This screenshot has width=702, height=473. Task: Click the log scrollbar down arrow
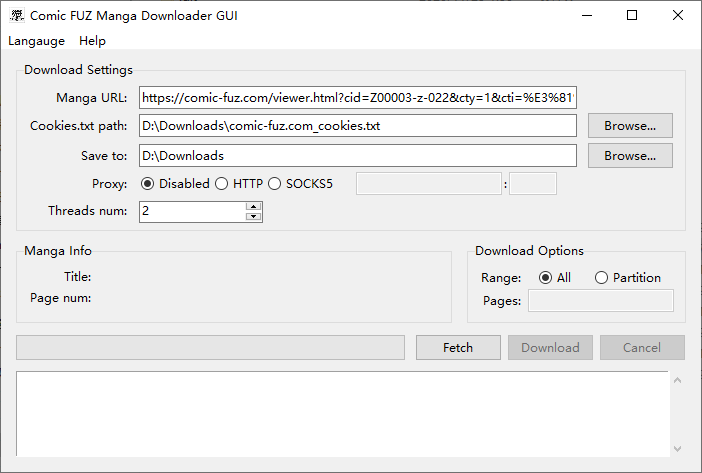pyautogui.click(x=677, y=448)
